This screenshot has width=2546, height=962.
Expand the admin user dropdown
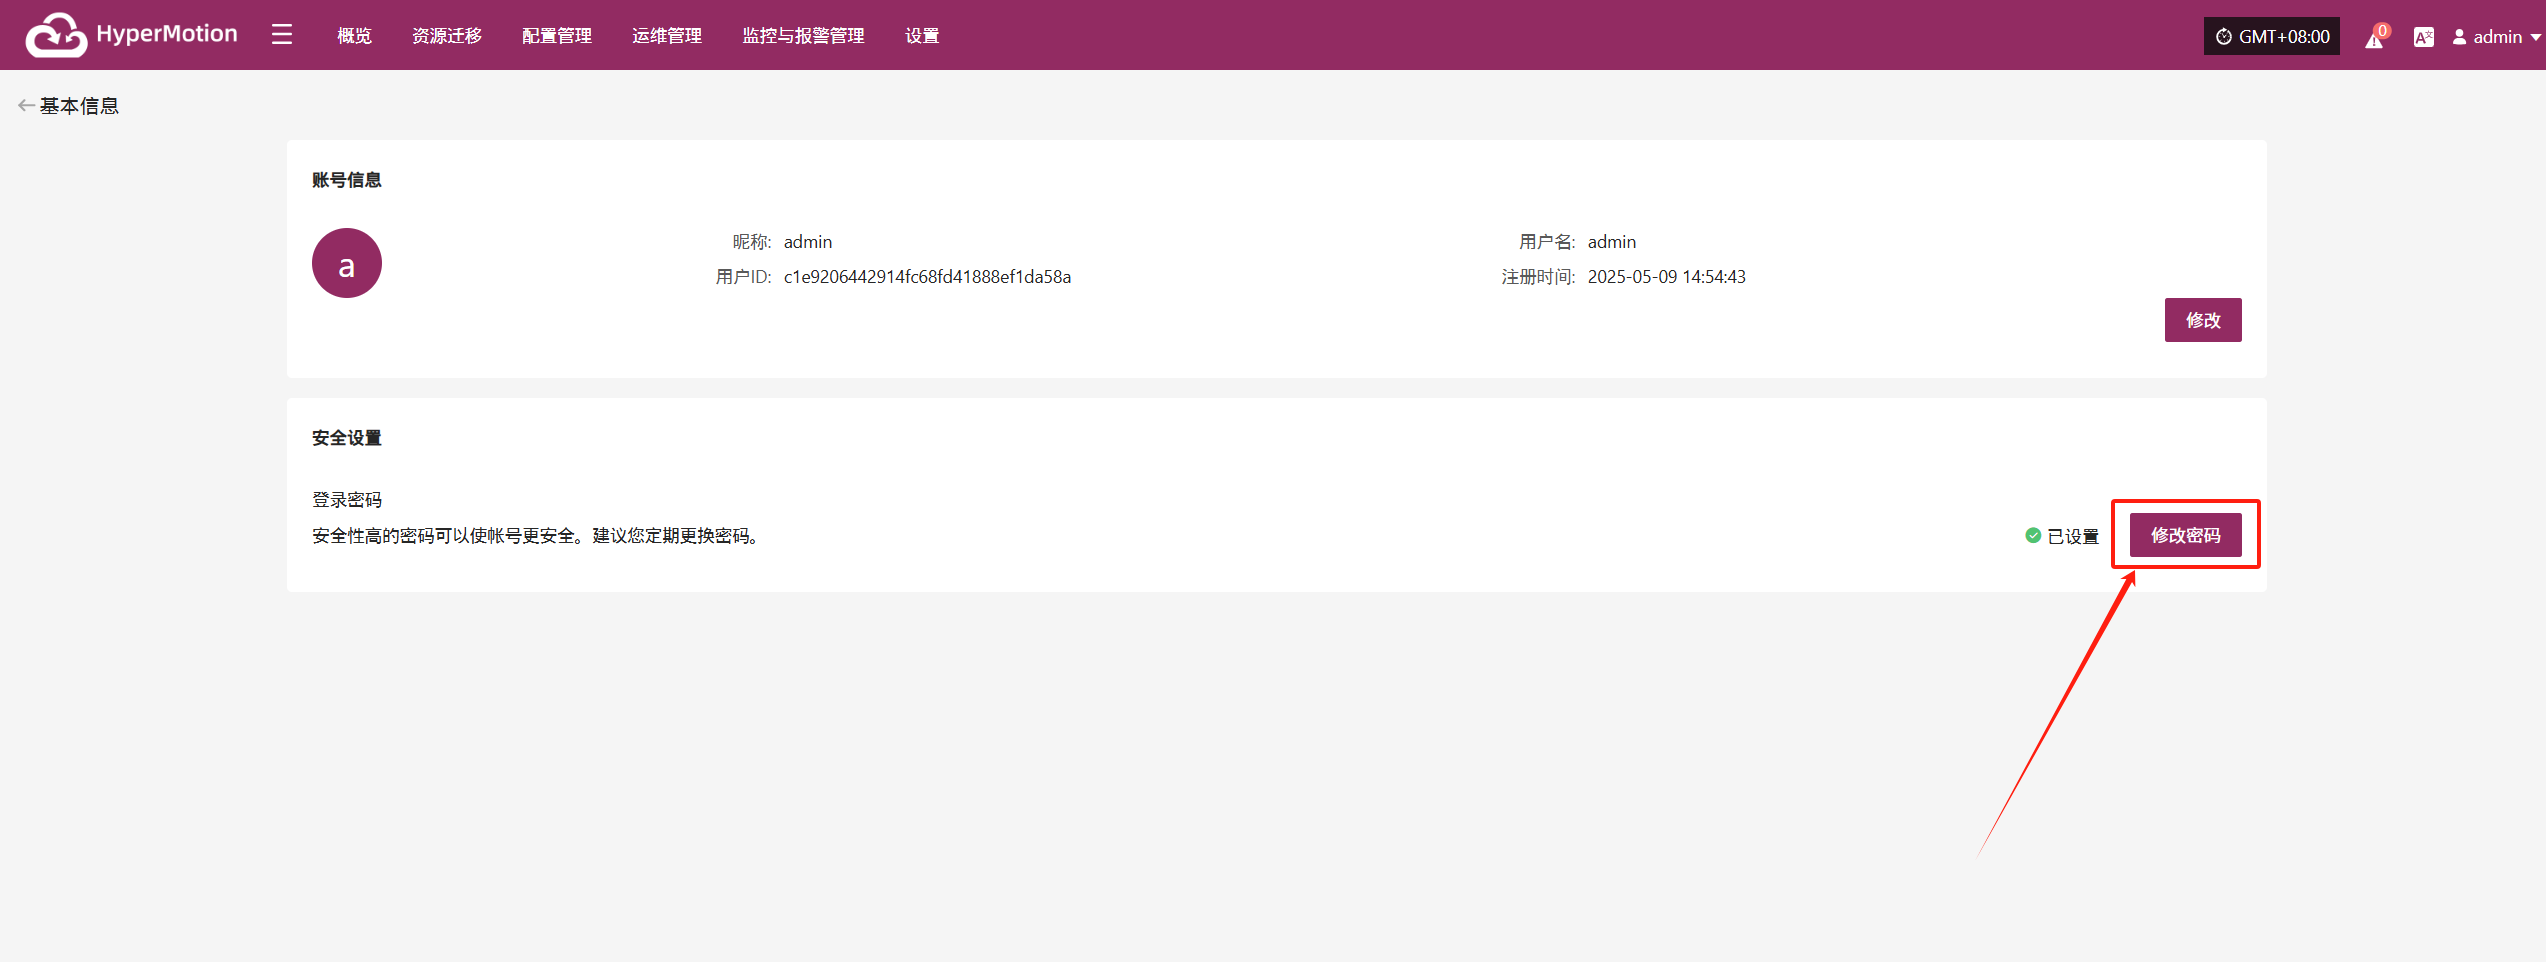click(x=2496, y=37)
